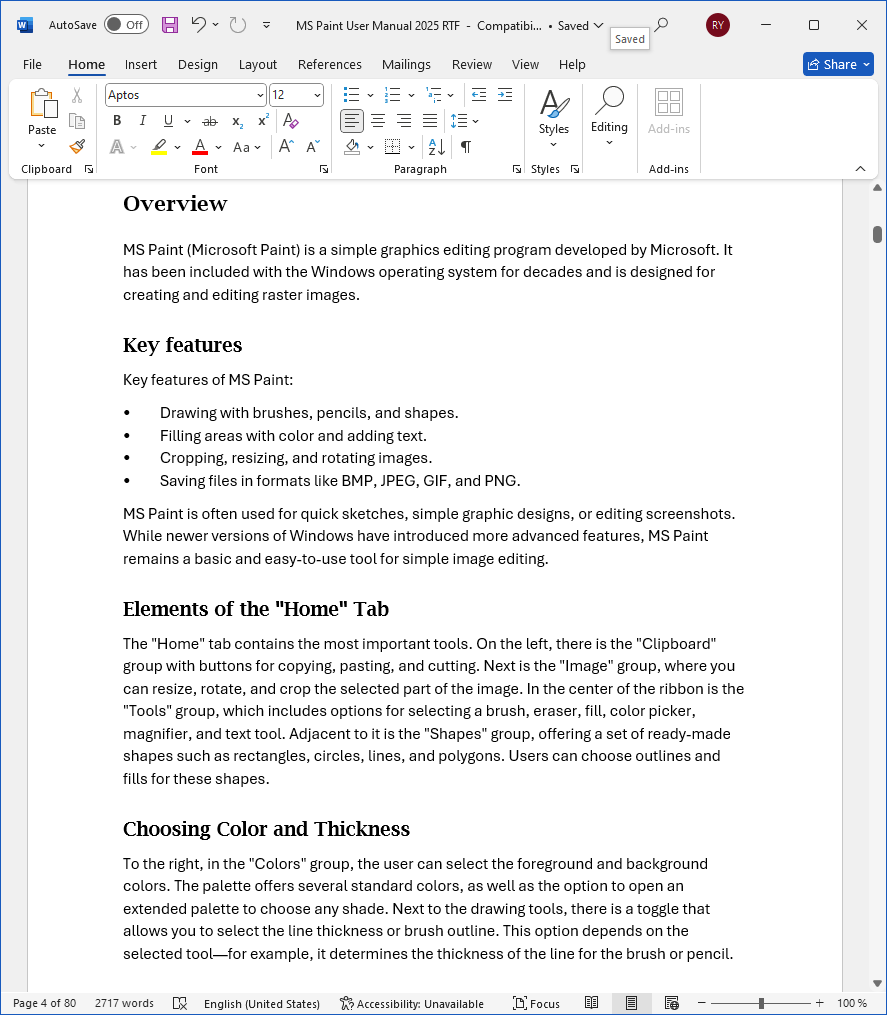Viewport: 887px width, 1015px height.
Task: Toggle Show/Hide paragraph marks
Action: tap(465, 147)
